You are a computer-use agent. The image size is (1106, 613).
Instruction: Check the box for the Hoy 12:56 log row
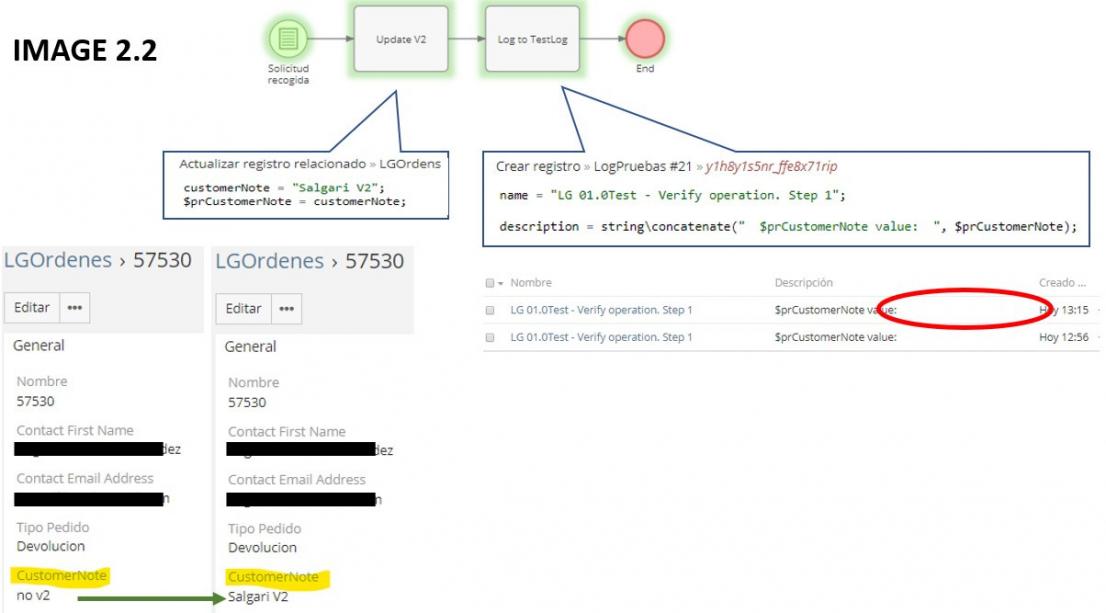click(x=490, y=338)
